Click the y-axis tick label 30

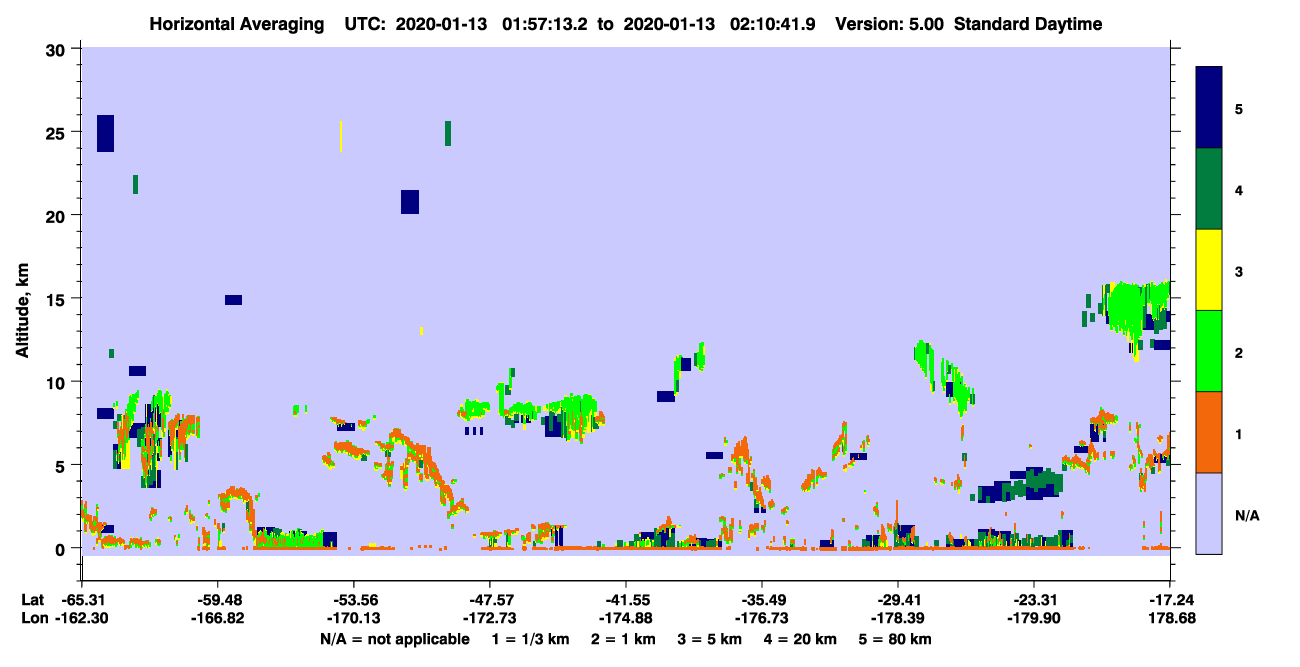pyautogui.click(x=56, y=49)
